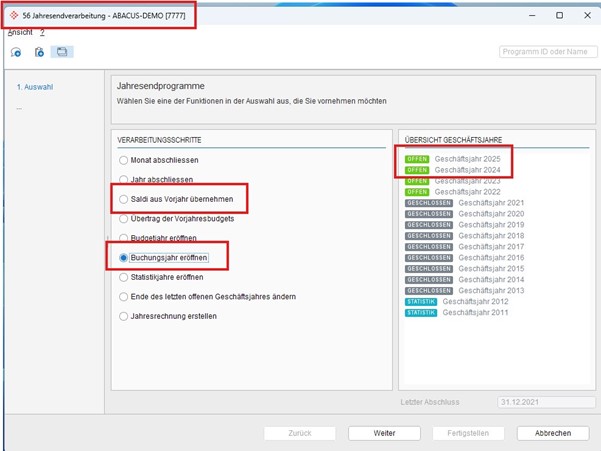The width and height of the screenshot is (601, 451).
Task: Close the Jahresendverarbeitung window
Action: point(587,15)
